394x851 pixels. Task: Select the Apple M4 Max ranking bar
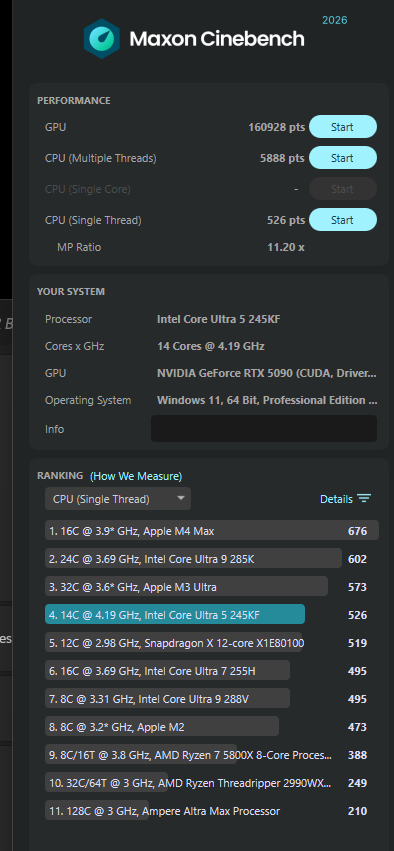pos(212,531)
